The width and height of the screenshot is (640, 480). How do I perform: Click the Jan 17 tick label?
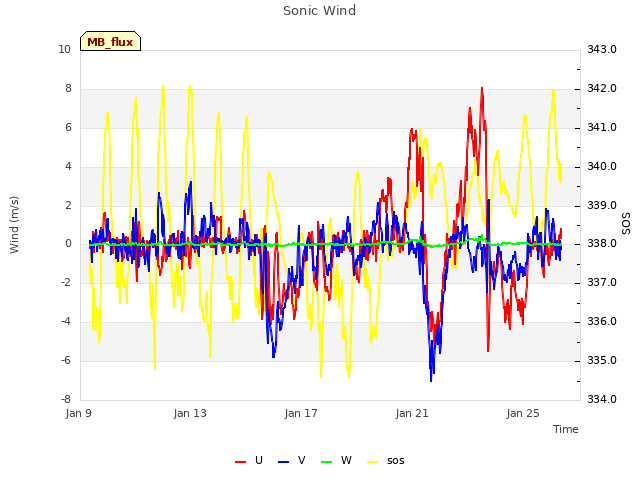click(x=301, y=413)
